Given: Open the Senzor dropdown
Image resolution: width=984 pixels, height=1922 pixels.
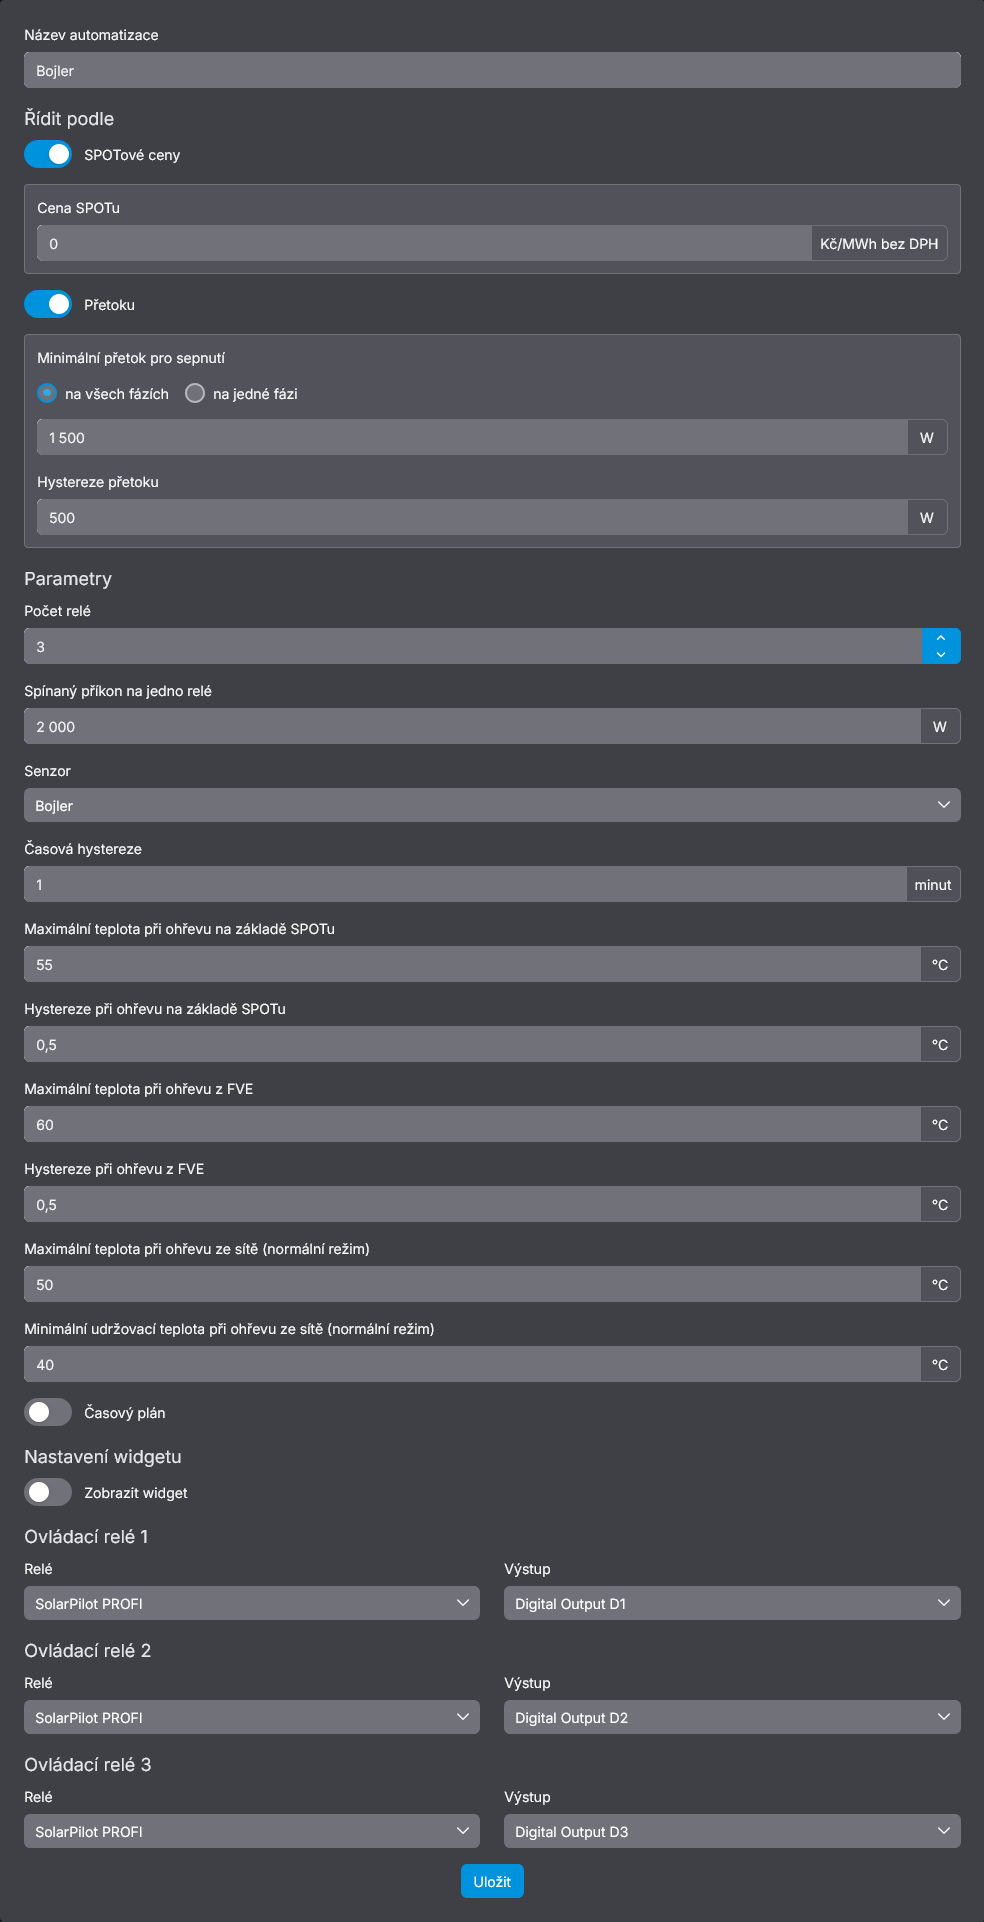Looking at the screenshot, I should coord(492,806).
